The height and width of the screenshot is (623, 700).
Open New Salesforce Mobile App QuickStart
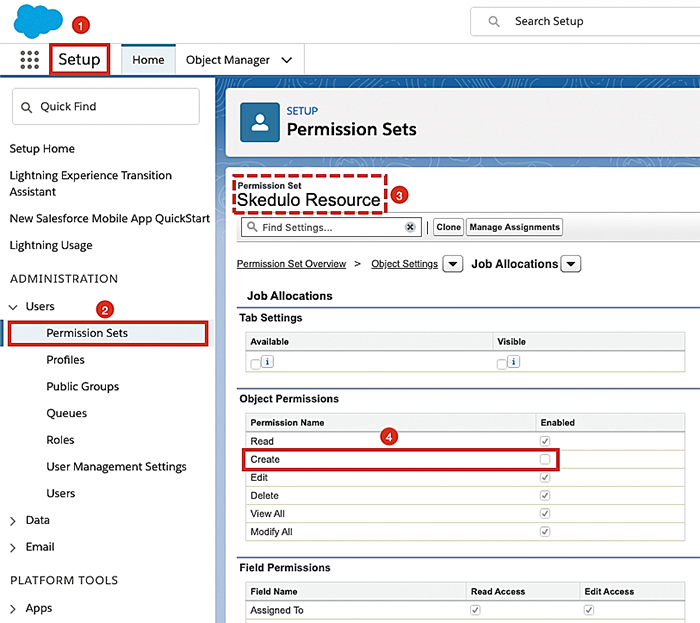coord(109,218)
